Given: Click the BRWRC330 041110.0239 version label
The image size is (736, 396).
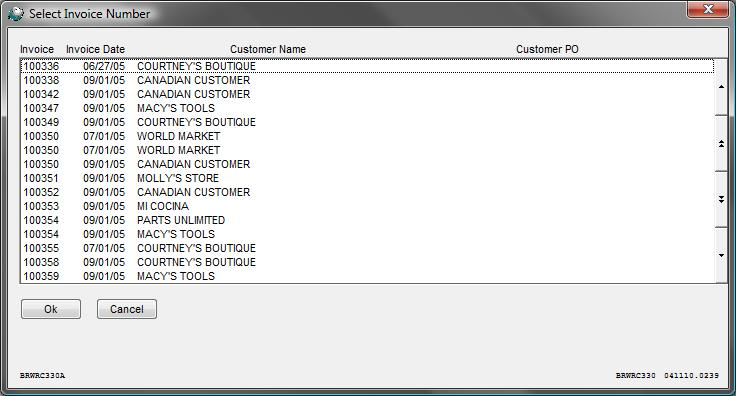Looking at the screenshot, I should 667,375.
